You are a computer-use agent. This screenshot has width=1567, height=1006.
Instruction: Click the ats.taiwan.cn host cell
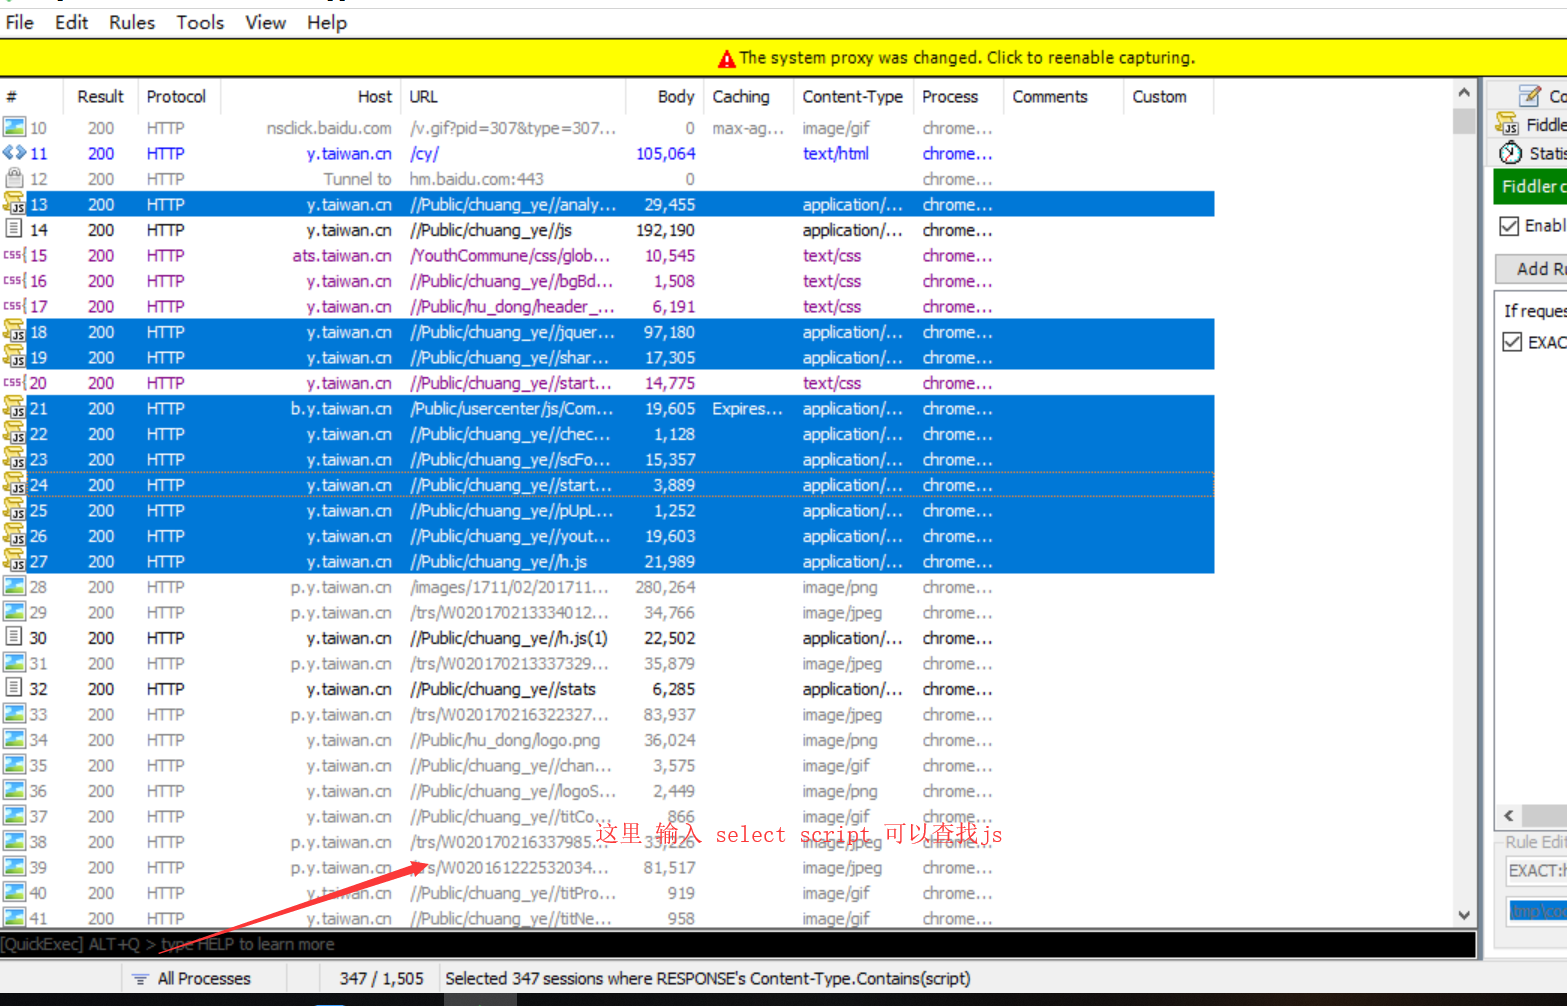(342, 256)
